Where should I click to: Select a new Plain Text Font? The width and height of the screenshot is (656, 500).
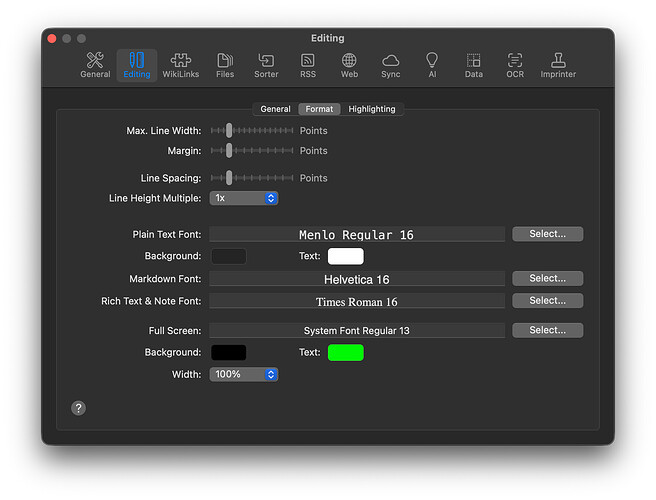[x=547, y=234]
